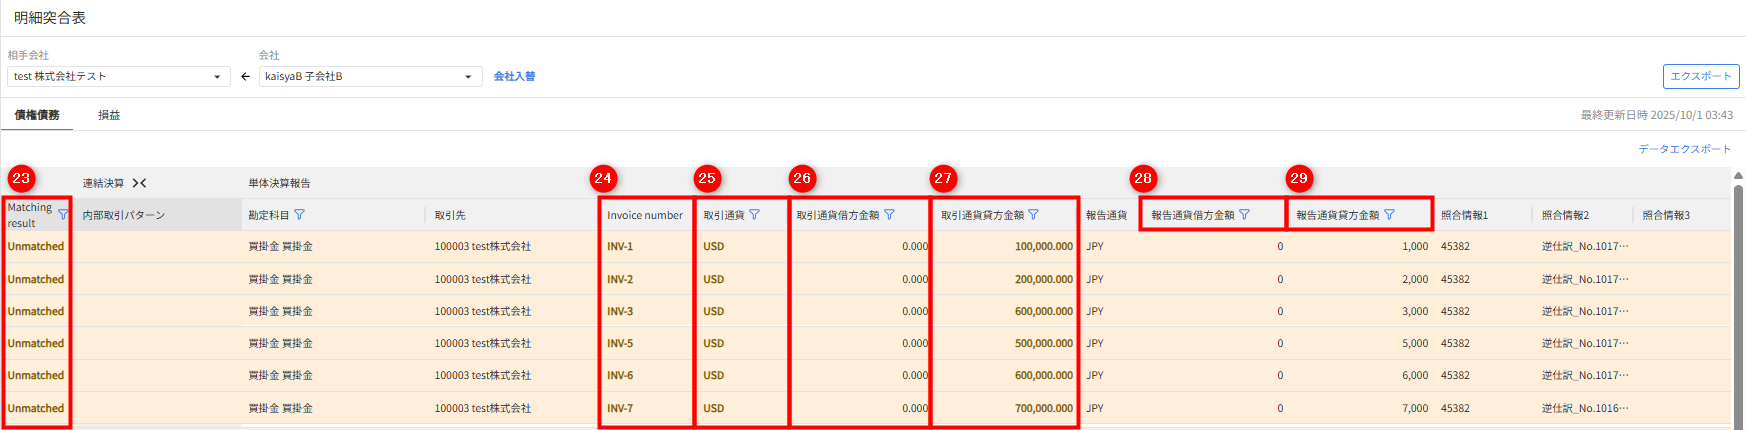Click the データエクスポート link
The width and height of the screenshot is (1746, 430).
tap(1684, 149)
